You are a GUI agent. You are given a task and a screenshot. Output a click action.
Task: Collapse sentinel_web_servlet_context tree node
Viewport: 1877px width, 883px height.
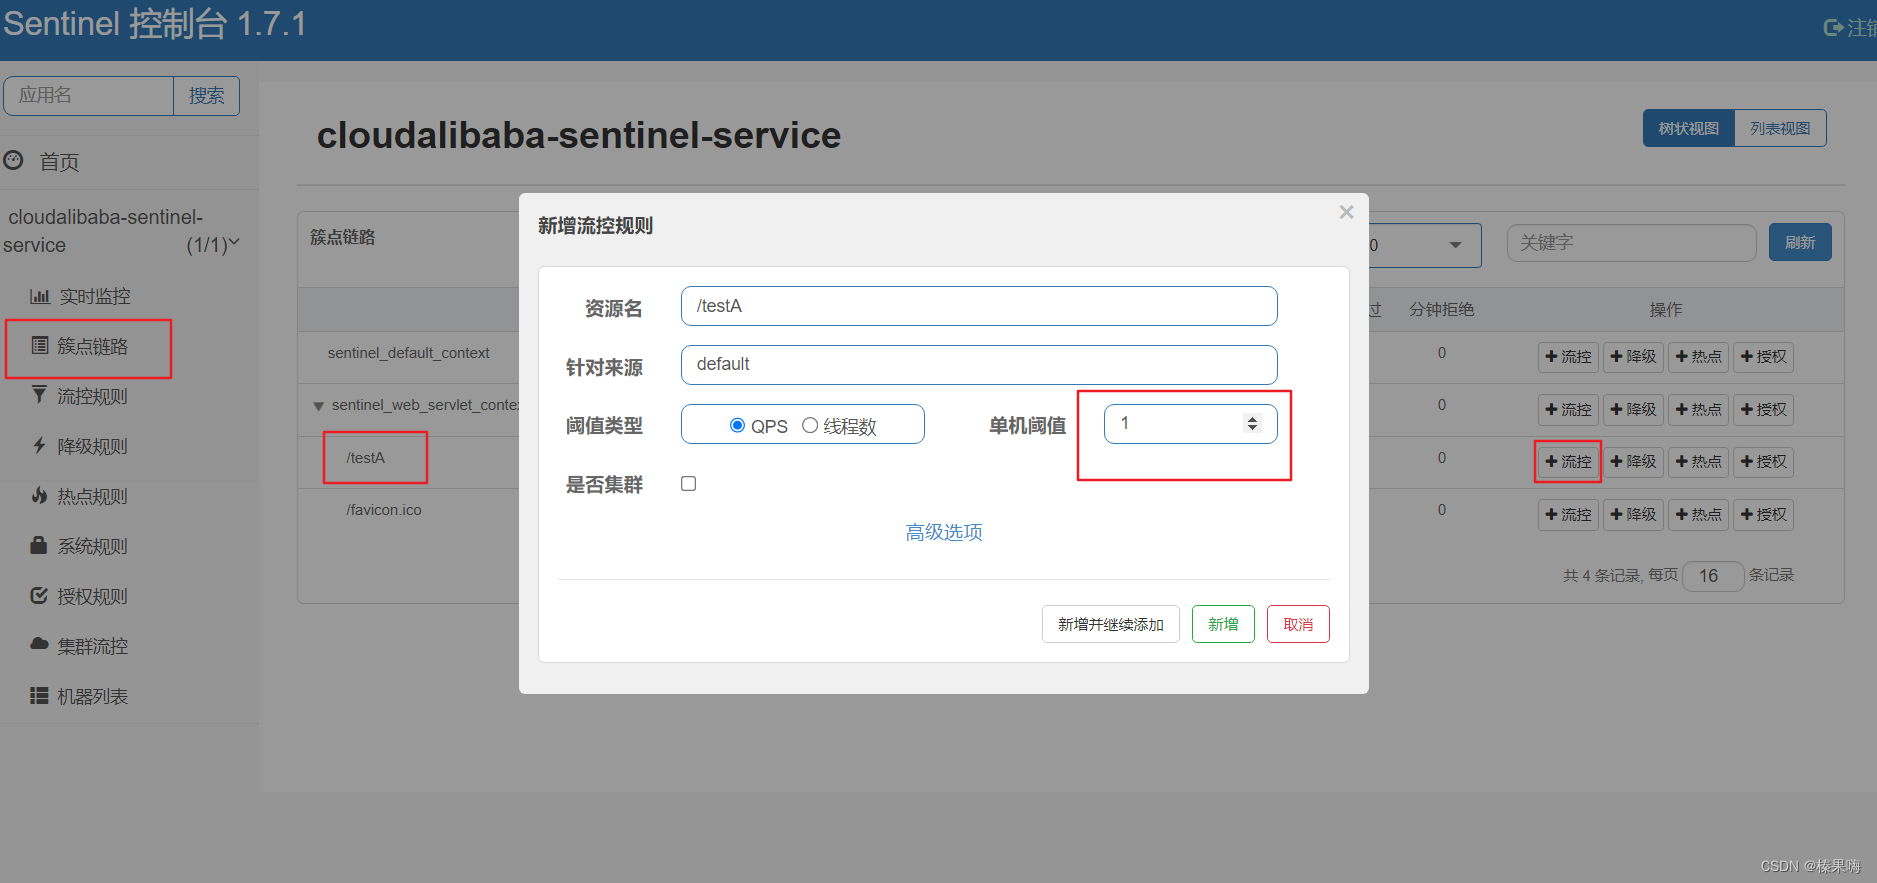coord(318,406)
